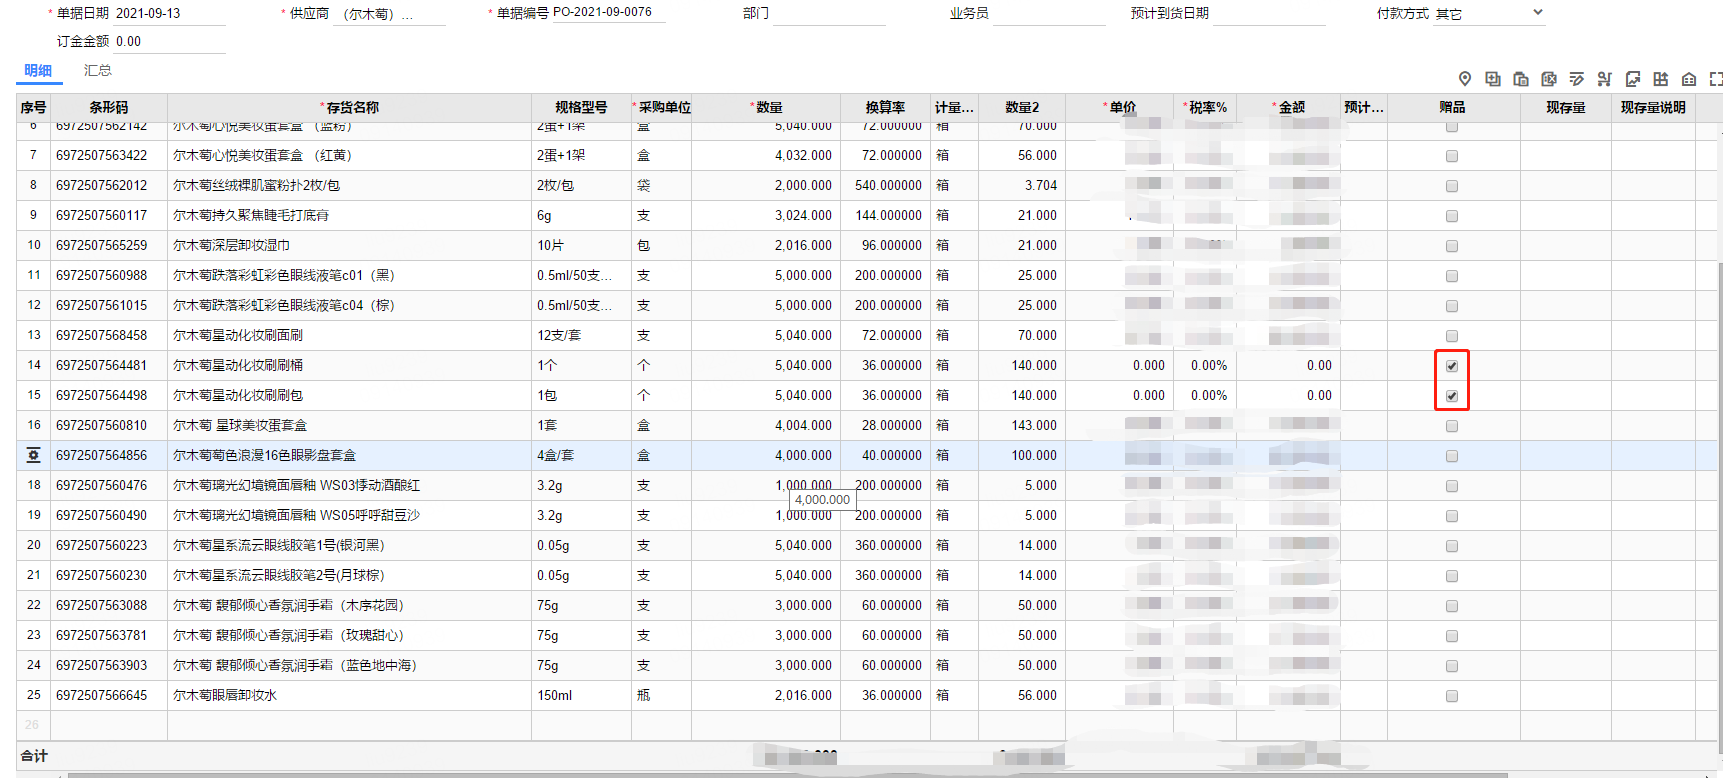The width and height of the screenshot is (1723, 778).
Task: Select barcode cell 6972507560476
Action: tap(109, 485)
